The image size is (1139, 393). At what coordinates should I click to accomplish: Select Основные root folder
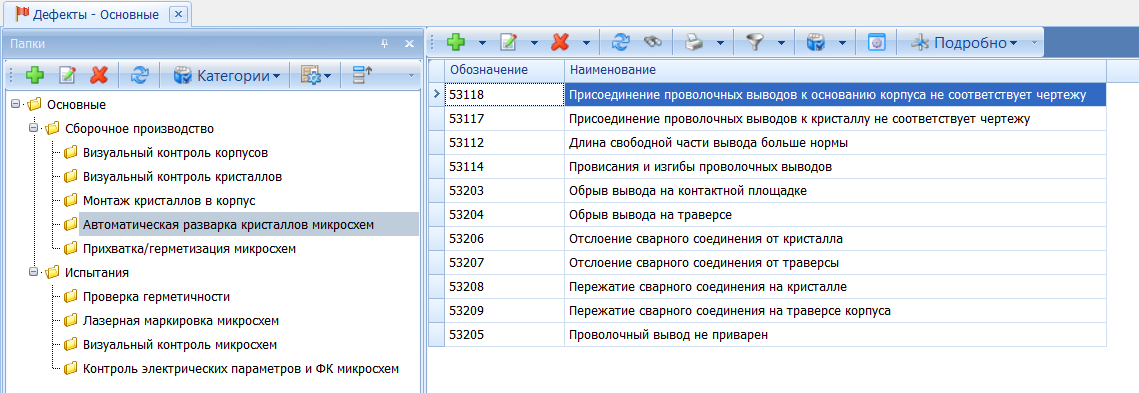[x=76, y=105]
